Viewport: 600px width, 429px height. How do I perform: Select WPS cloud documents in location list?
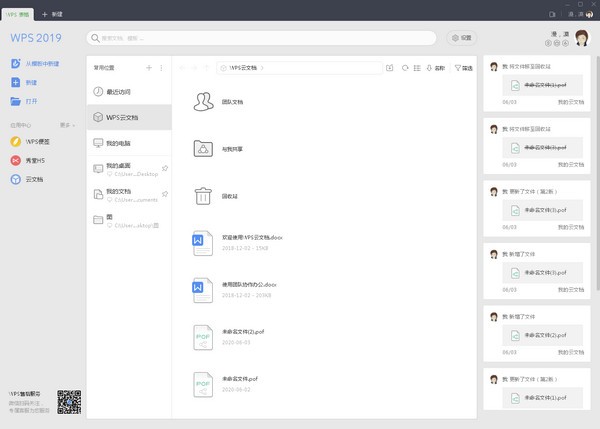tap(129, 117)
